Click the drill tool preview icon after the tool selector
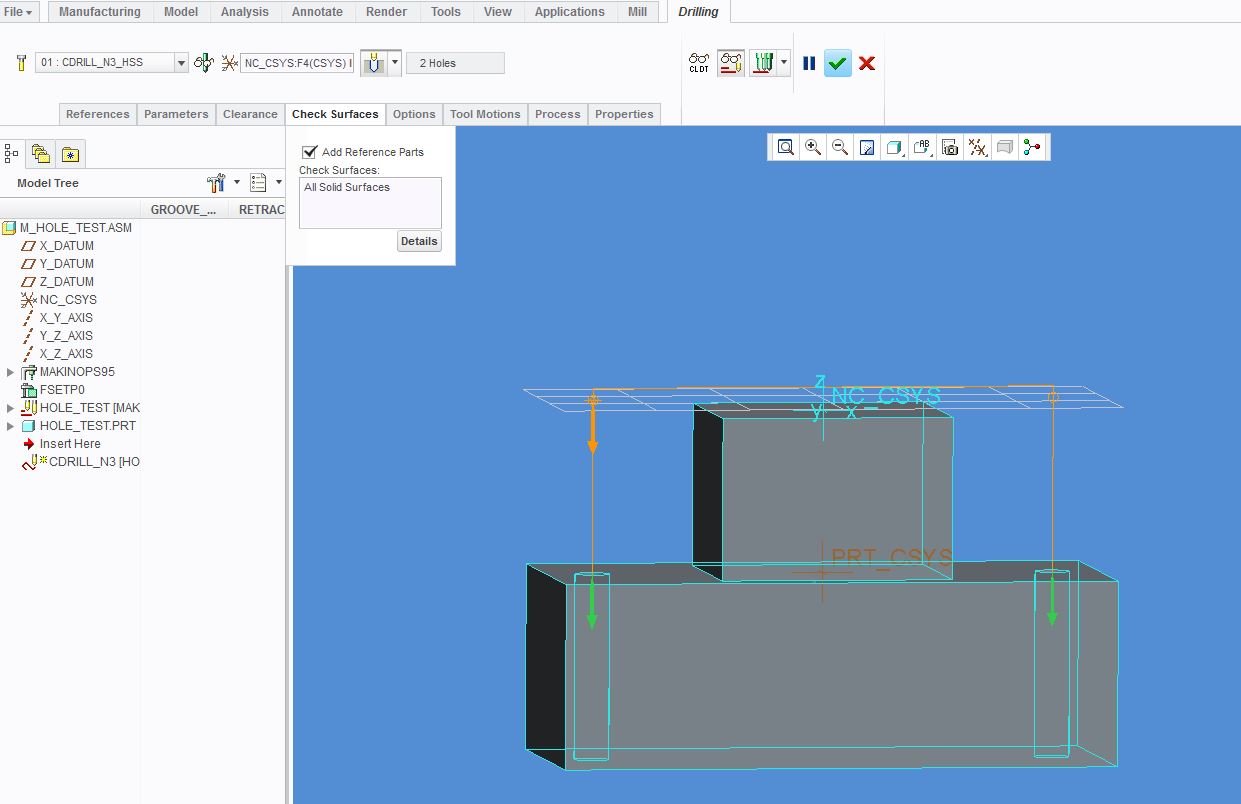1241x804 pixels. click(x=204, y=63)
